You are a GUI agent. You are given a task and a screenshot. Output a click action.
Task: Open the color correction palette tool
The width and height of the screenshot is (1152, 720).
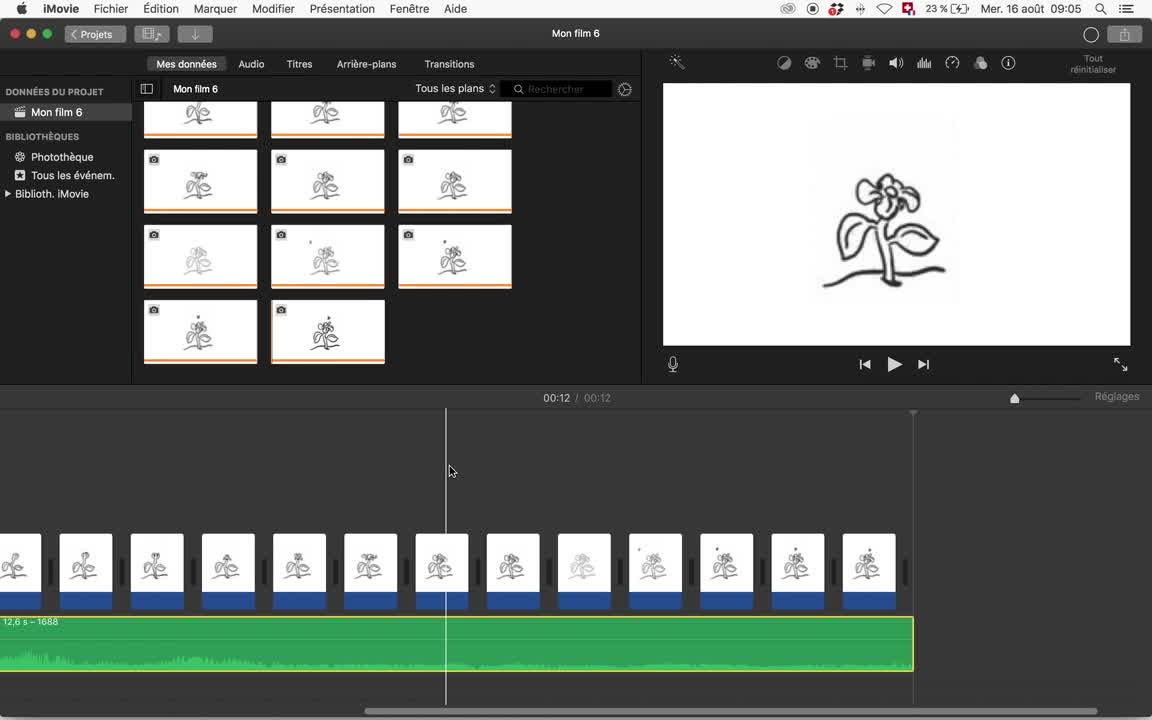(812, 63)
